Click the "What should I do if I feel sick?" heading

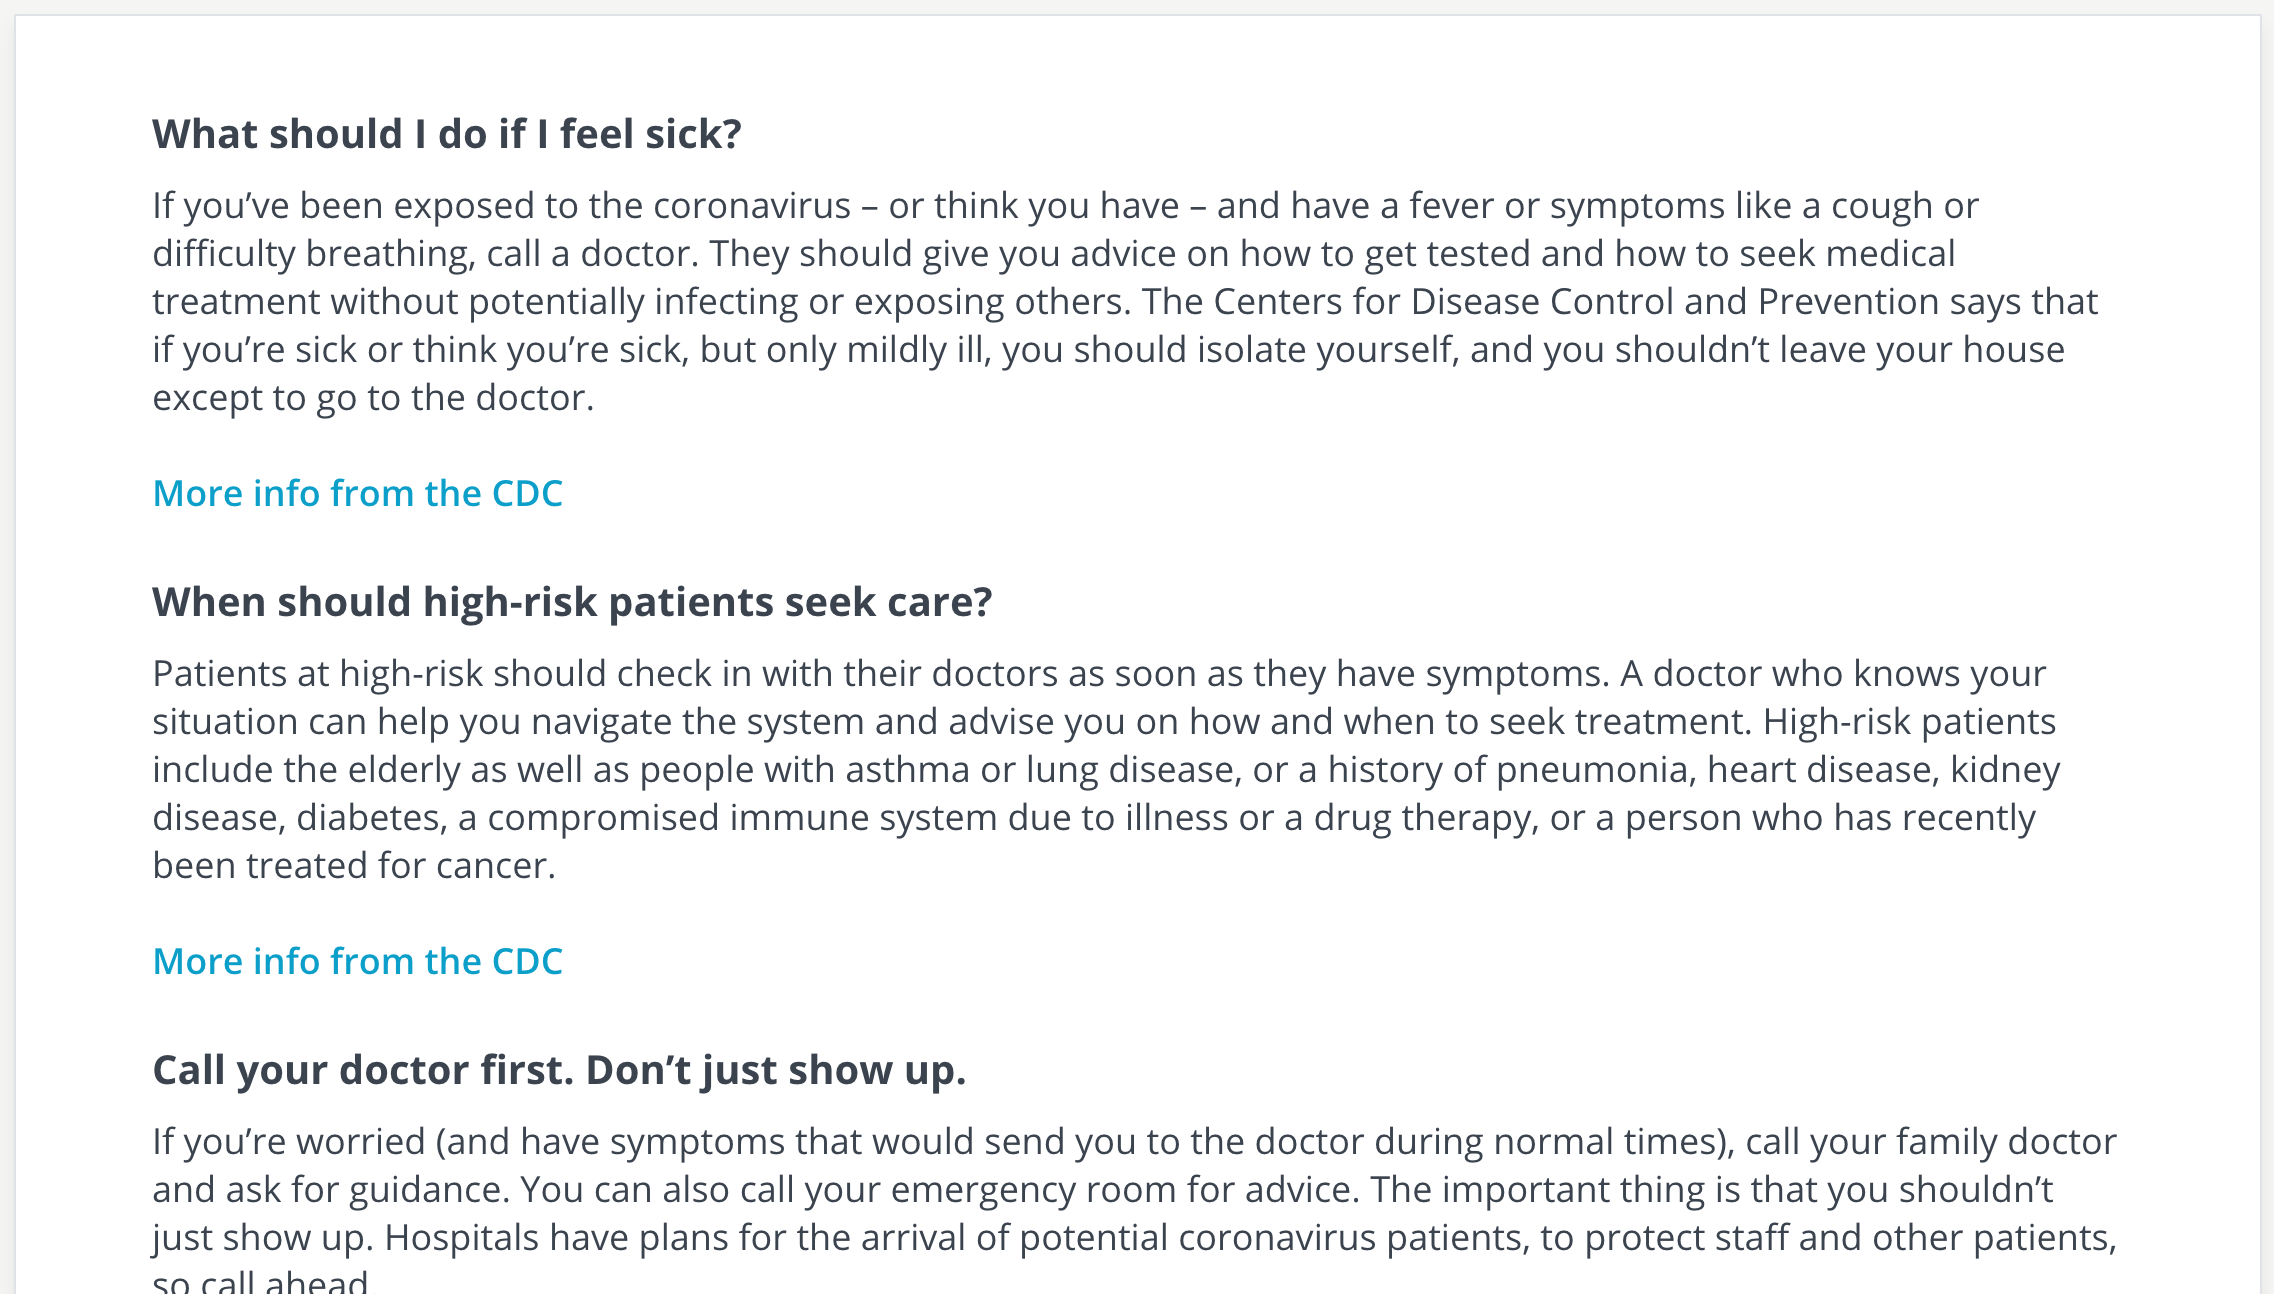tap(447, 134)
